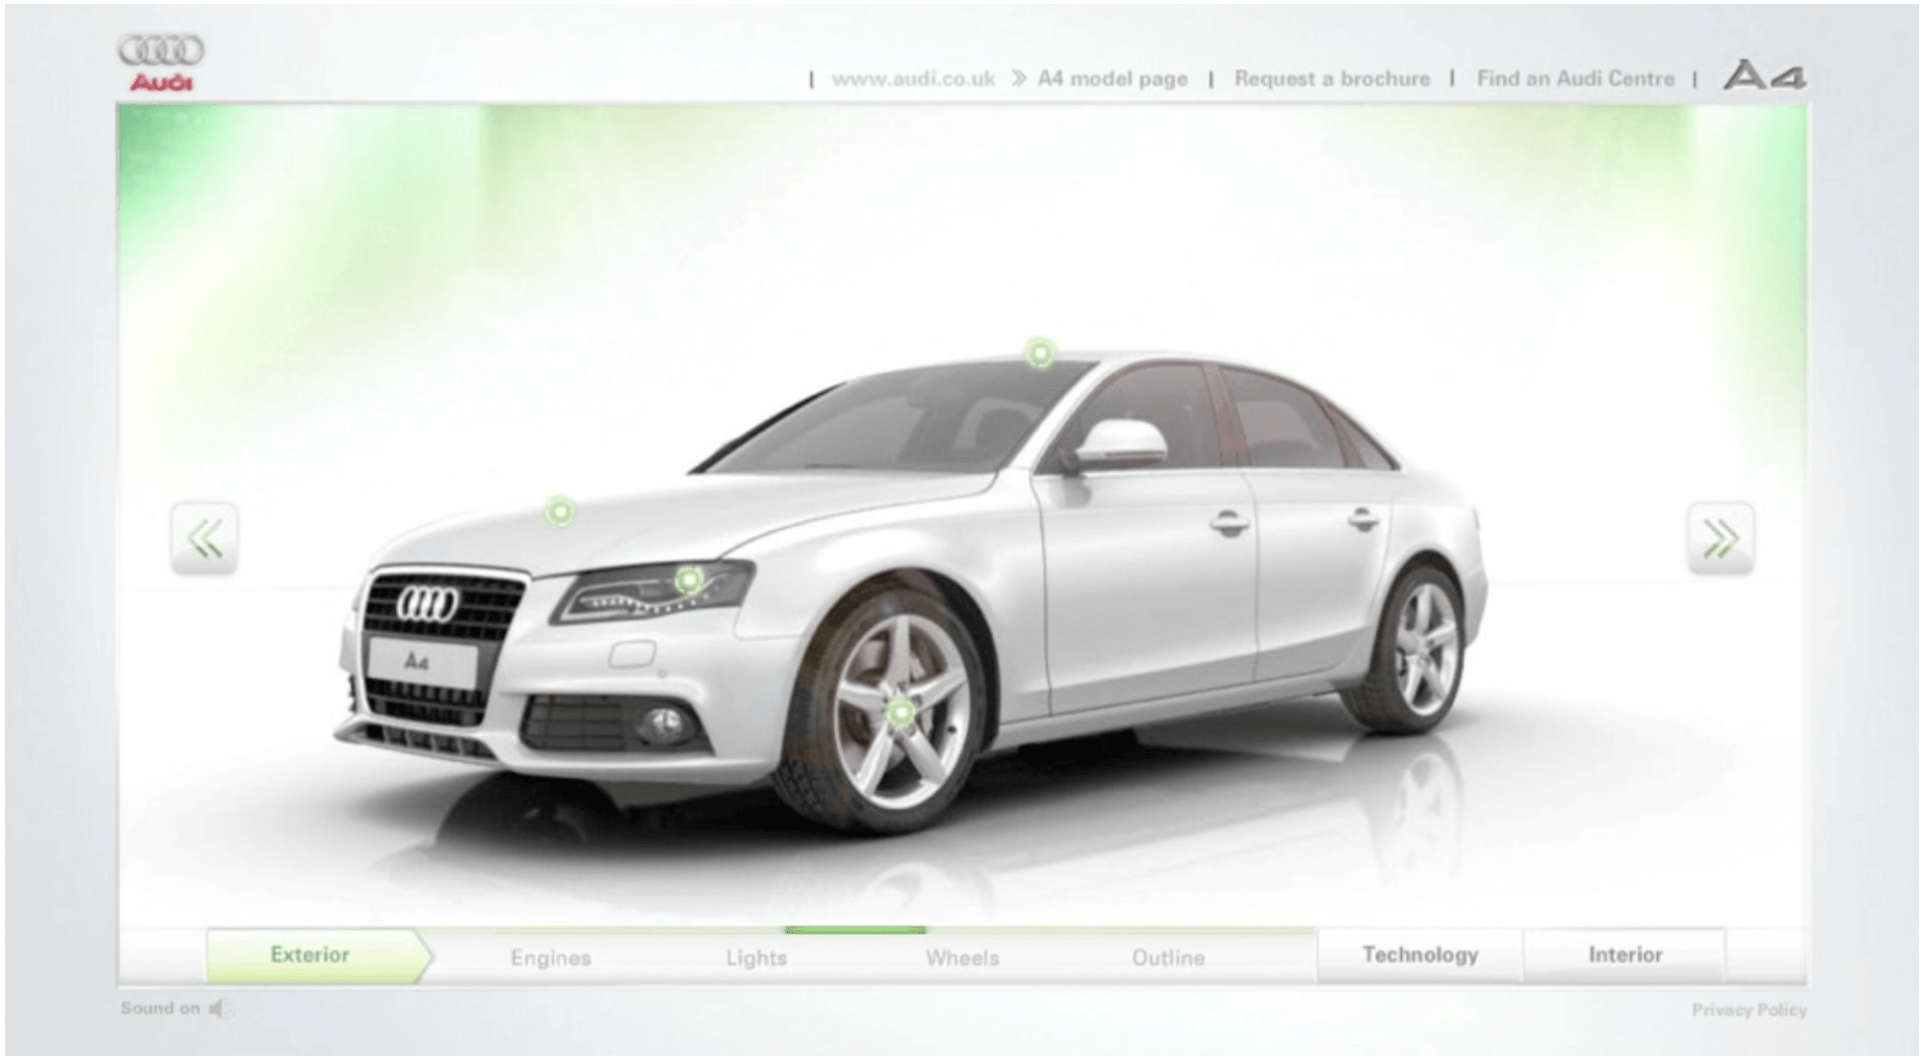The width and height of the screenshot is (1920, 1056).
Task: Open the Outline section
Action: [1168, 958]
